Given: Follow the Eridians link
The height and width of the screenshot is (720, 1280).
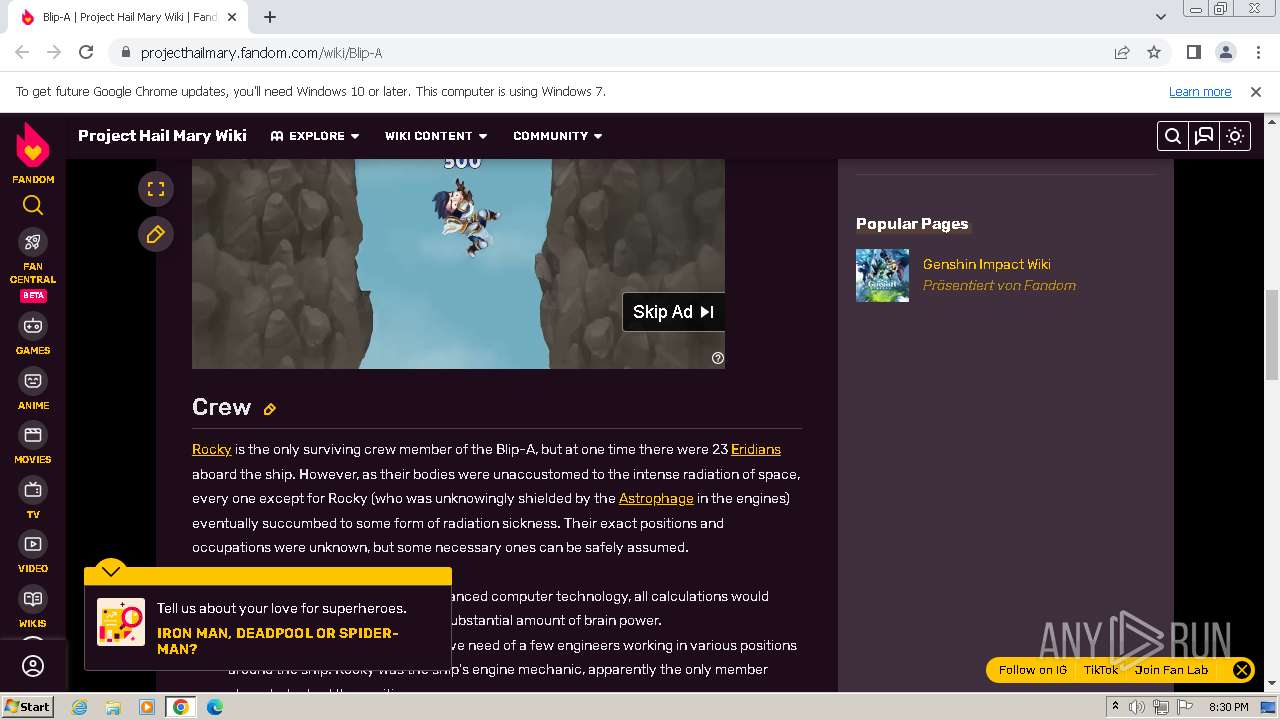Looking at the screenshot, I should click(x=756, y=450).
